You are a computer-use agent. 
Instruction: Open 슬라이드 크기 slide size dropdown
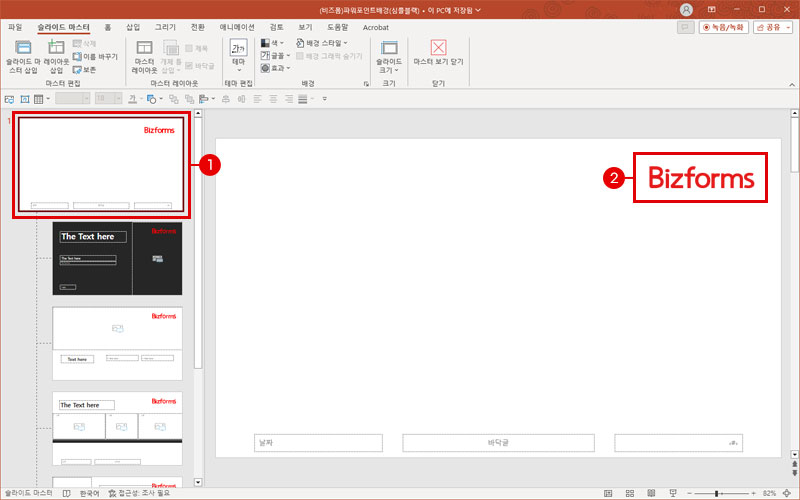coord(389,57)
